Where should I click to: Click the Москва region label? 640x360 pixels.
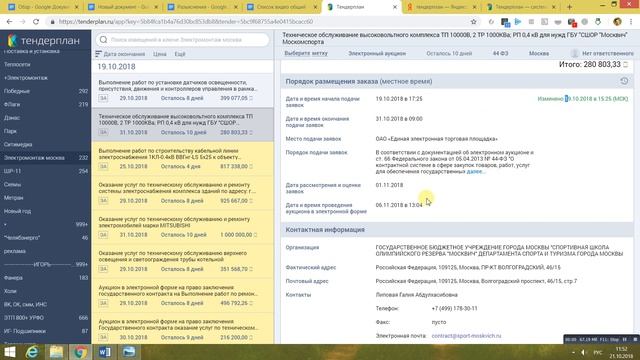click(539, 53)
